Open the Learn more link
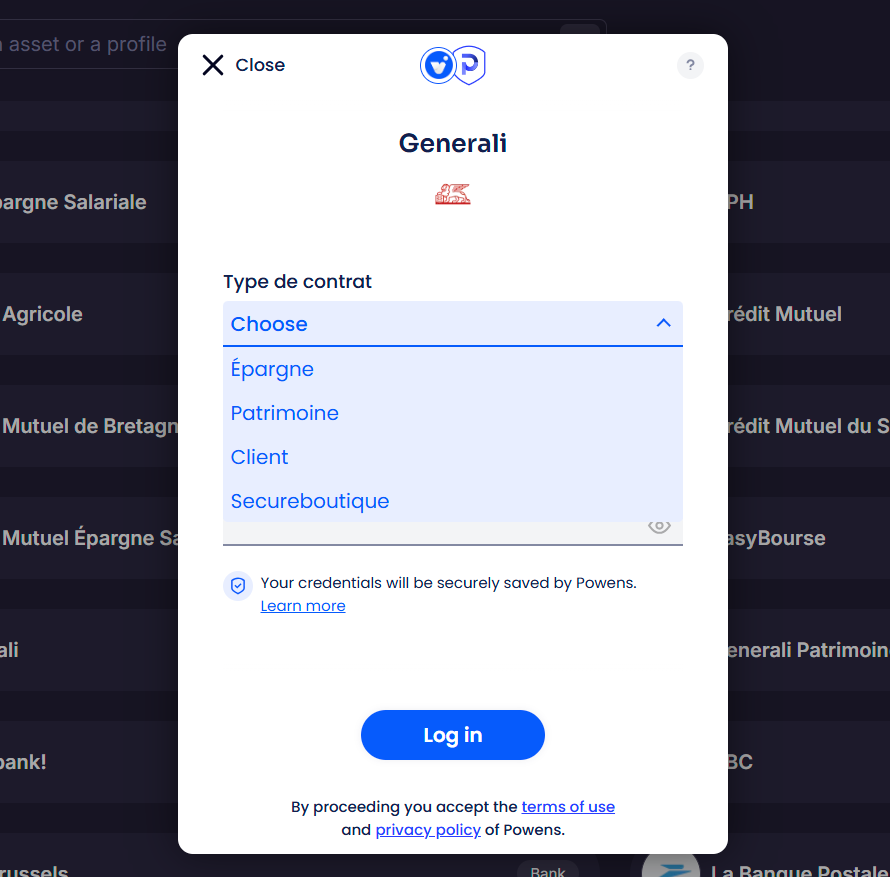This screenshot has width=890, height=877. 303,606
